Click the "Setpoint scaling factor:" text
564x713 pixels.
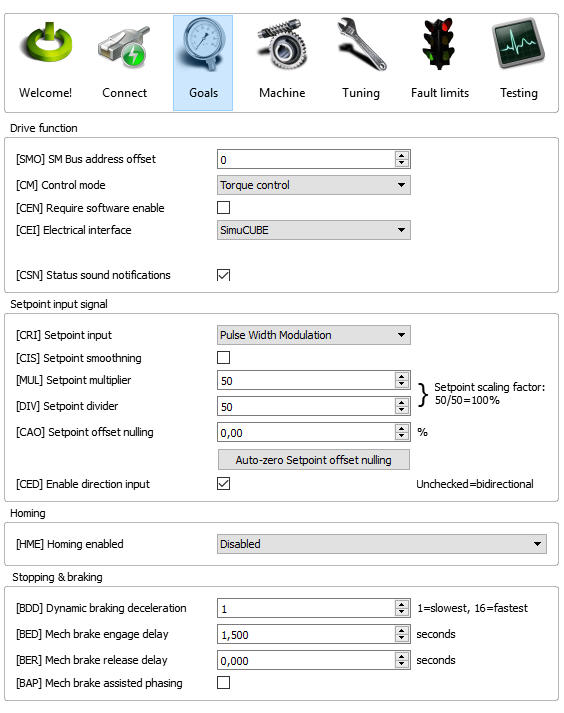click(x=489, y=387)
